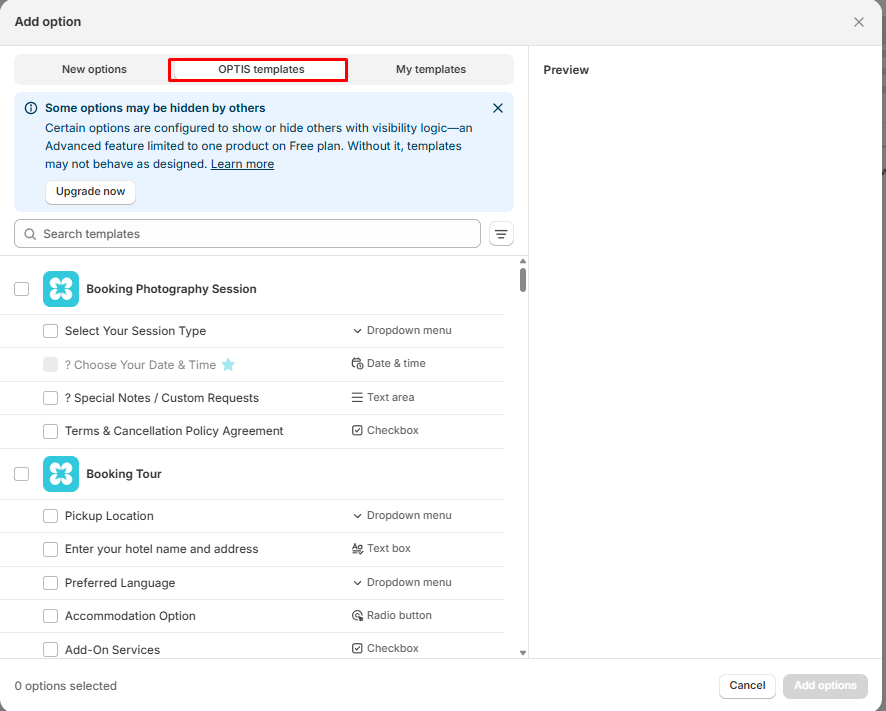Click Preferred Language label

[x=120, y=583]
